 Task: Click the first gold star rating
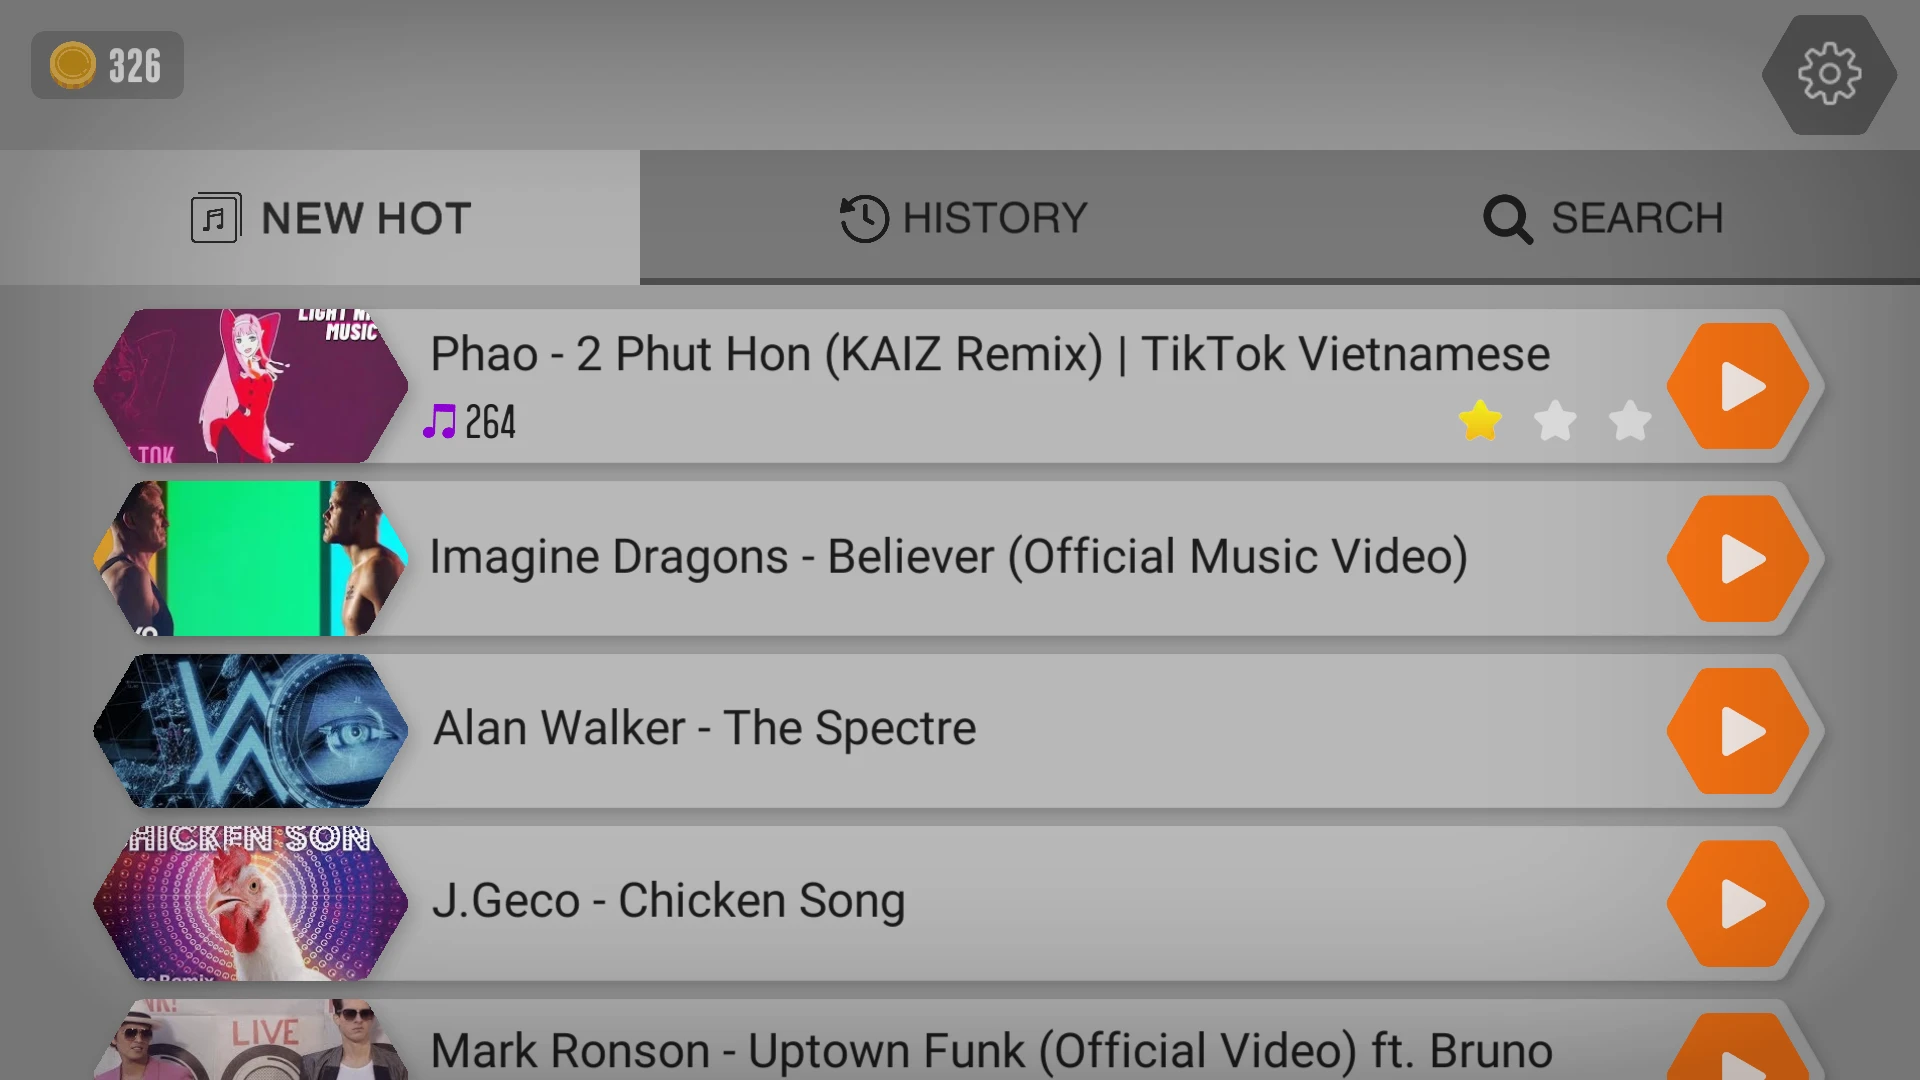pyautogui.click(x=1480, y=421)
